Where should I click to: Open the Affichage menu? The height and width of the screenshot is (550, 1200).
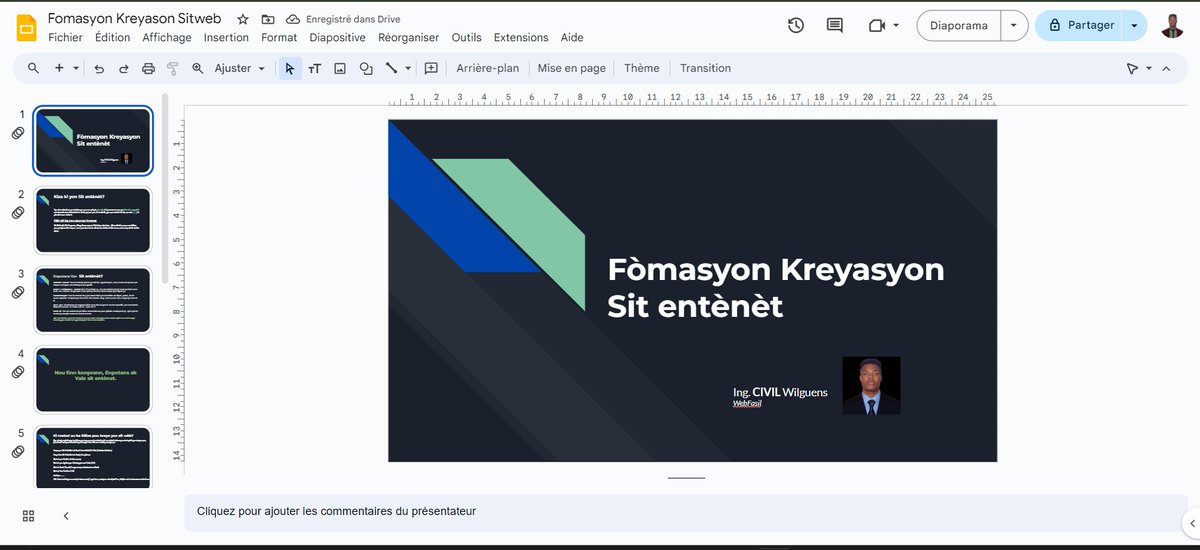pos(166,37)
